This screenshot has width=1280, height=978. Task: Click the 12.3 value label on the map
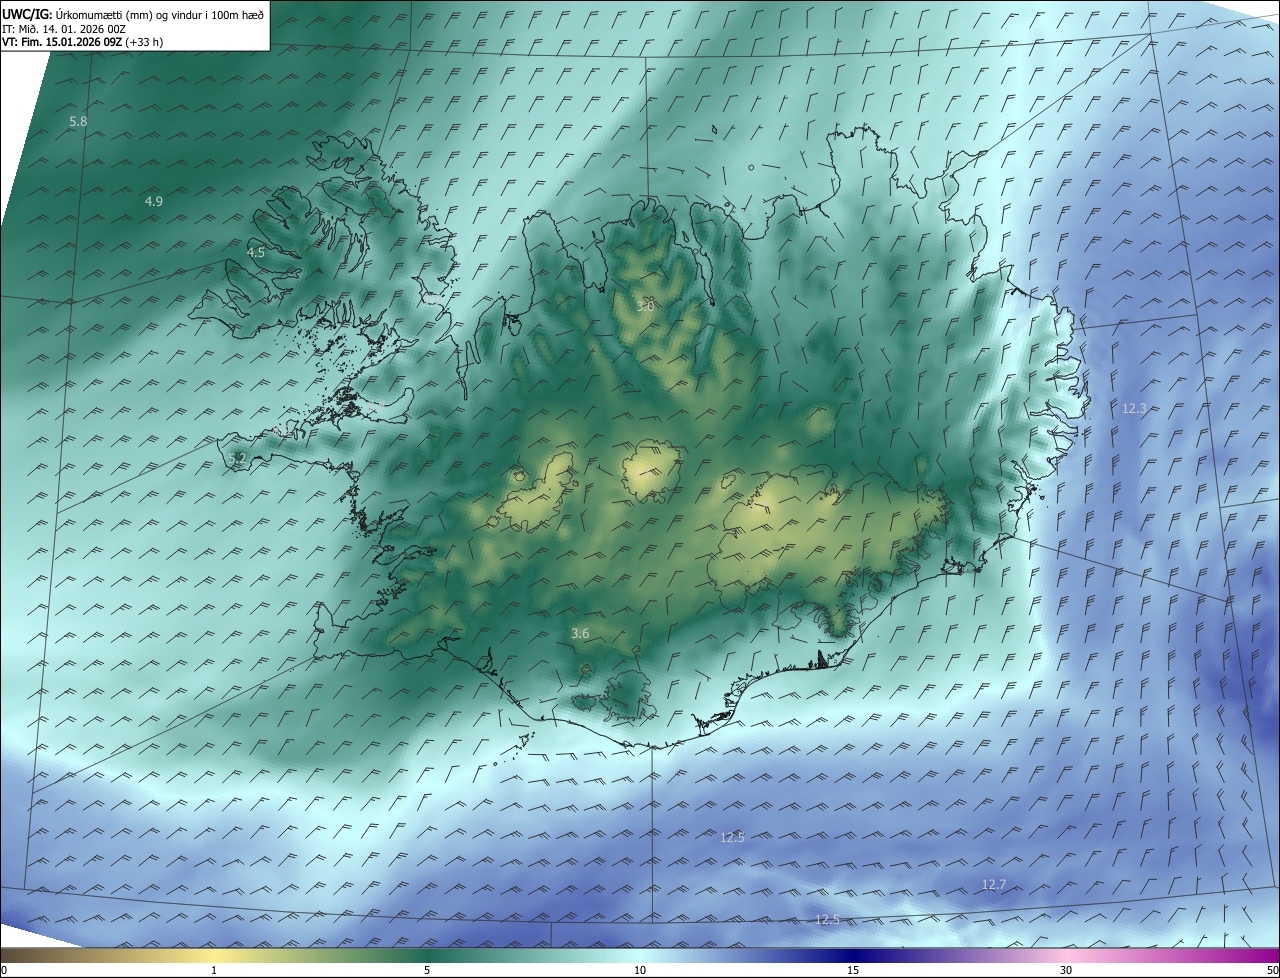click(1134, 408)
